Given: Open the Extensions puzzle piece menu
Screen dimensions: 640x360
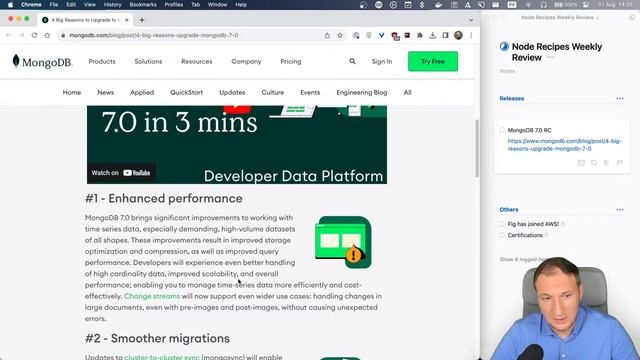Looking at the screenshot, I should pyautogui.click(x=420, y=36).
